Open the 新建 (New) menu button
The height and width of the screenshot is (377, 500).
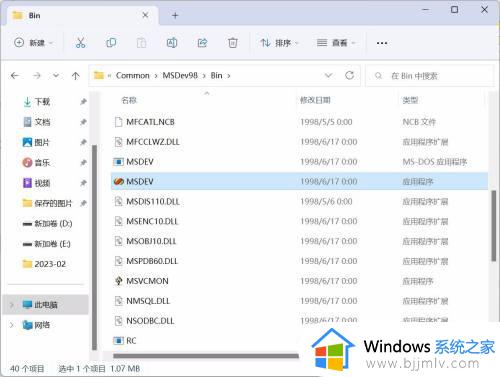point(33,43)
